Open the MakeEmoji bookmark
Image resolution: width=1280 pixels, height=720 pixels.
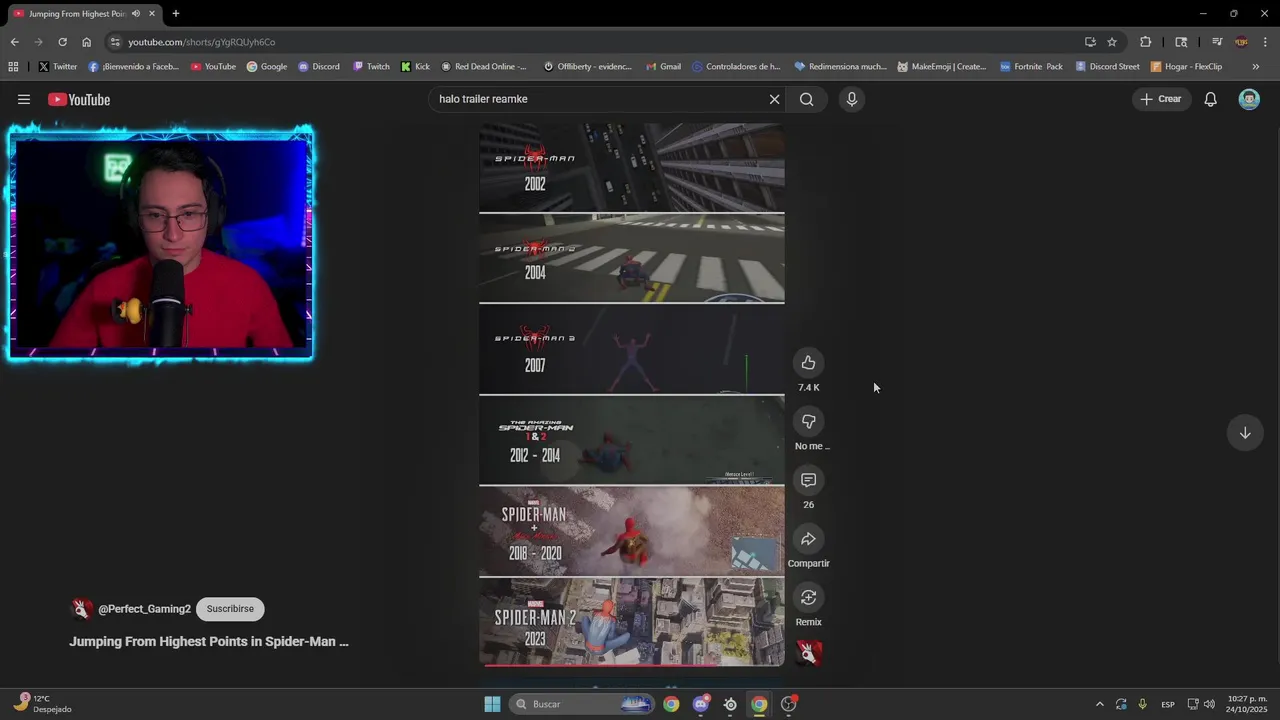pyautogui.click(x=942, y=67)
